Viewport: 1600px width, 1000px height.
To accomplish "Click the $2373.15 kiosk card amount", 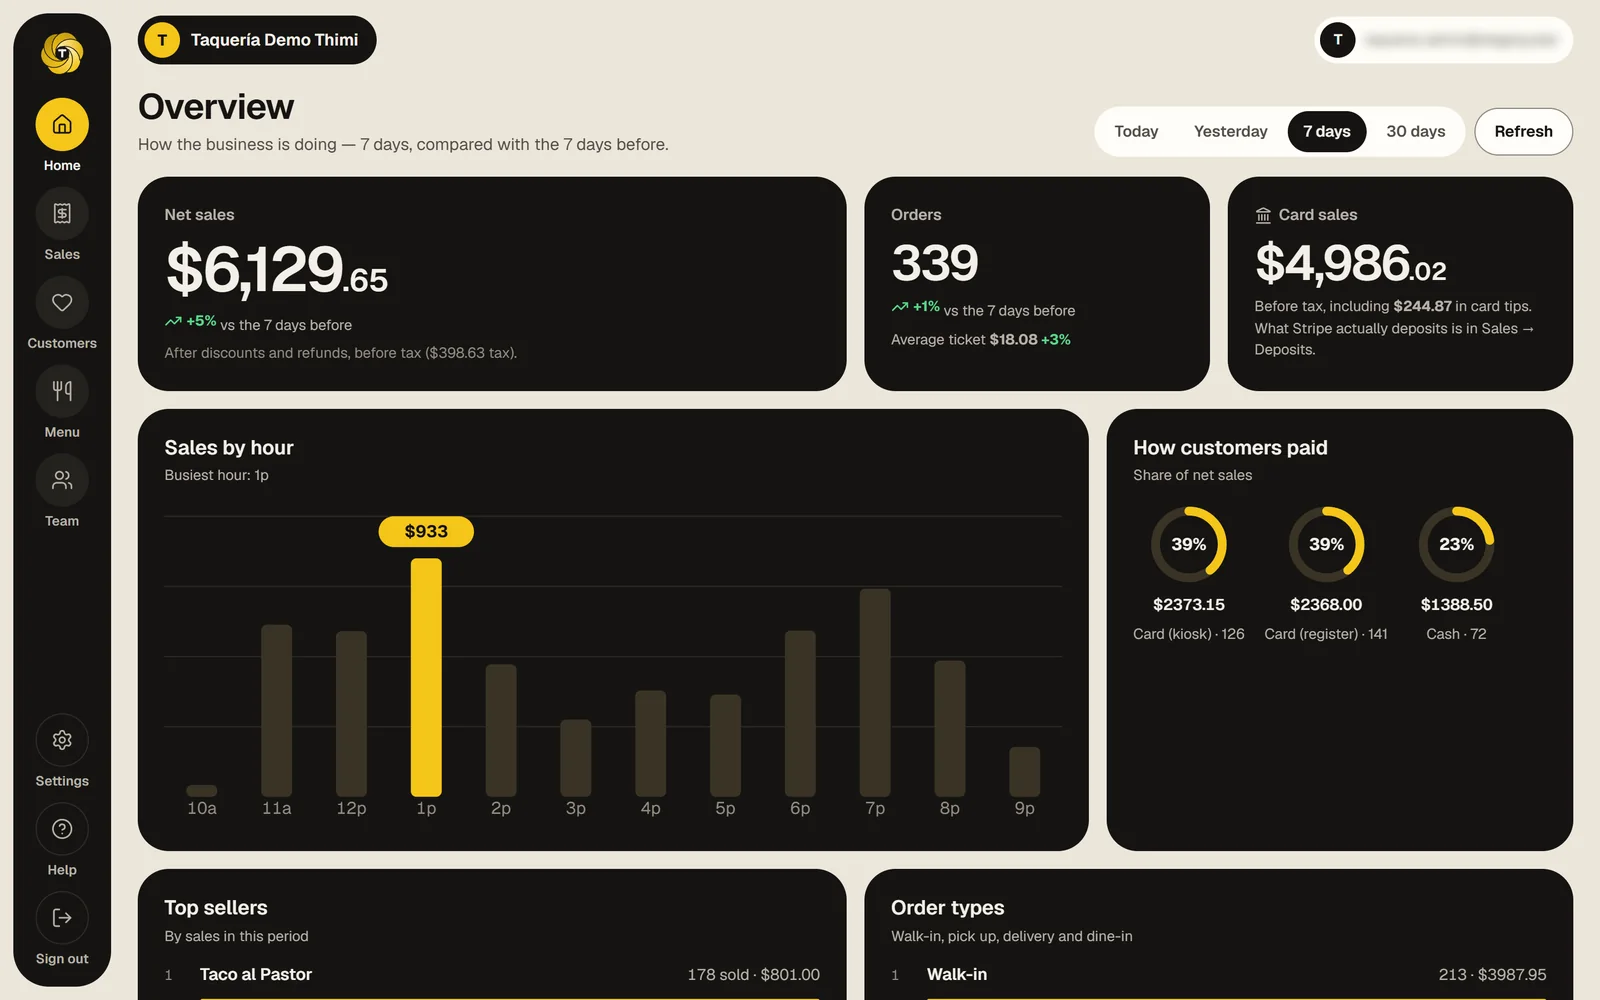I will [x=1189, y=605].
